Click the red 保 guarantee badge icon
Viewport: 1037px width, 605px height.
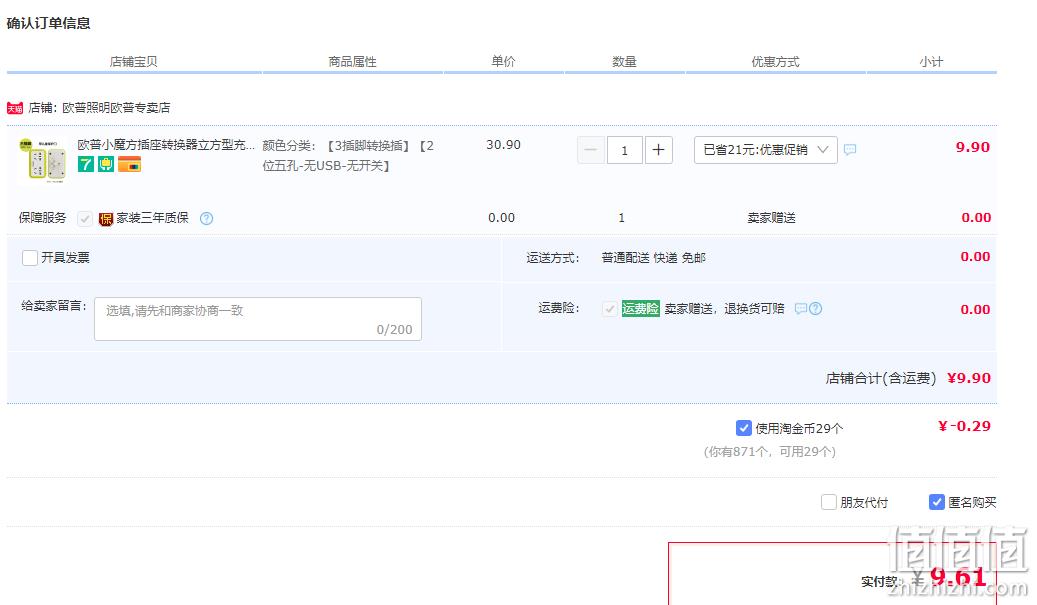pos(106,219)
